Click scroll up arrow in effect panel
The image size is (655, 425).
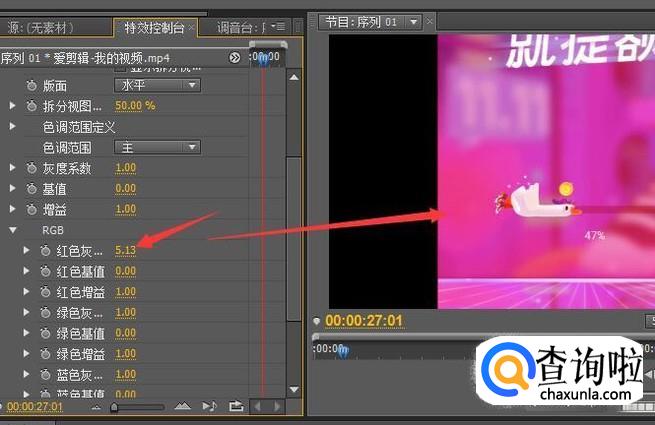[294, 77]
